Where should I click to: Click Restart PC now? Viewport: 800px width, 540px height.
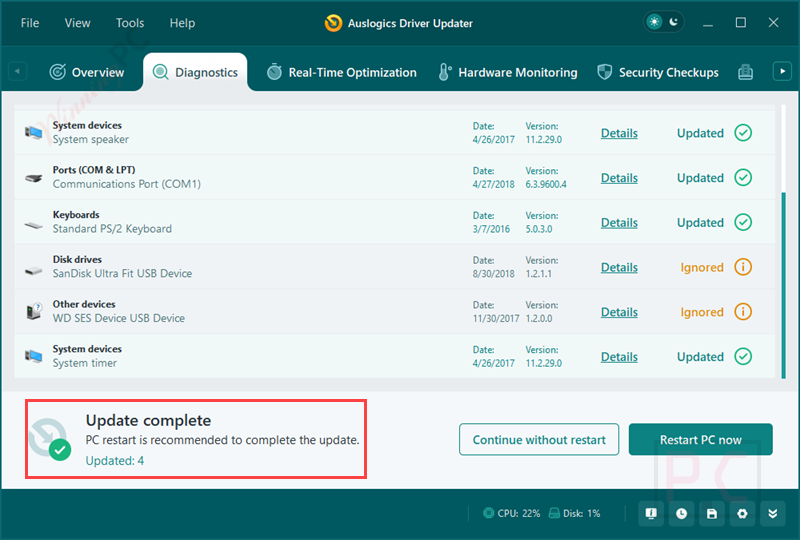pos(701,439)
